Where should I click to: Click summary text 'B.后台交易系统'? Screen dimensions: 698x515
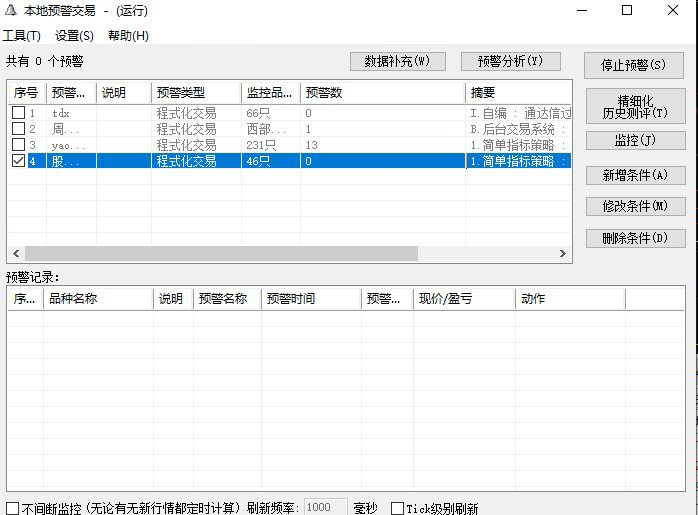[x=512, y=129]
